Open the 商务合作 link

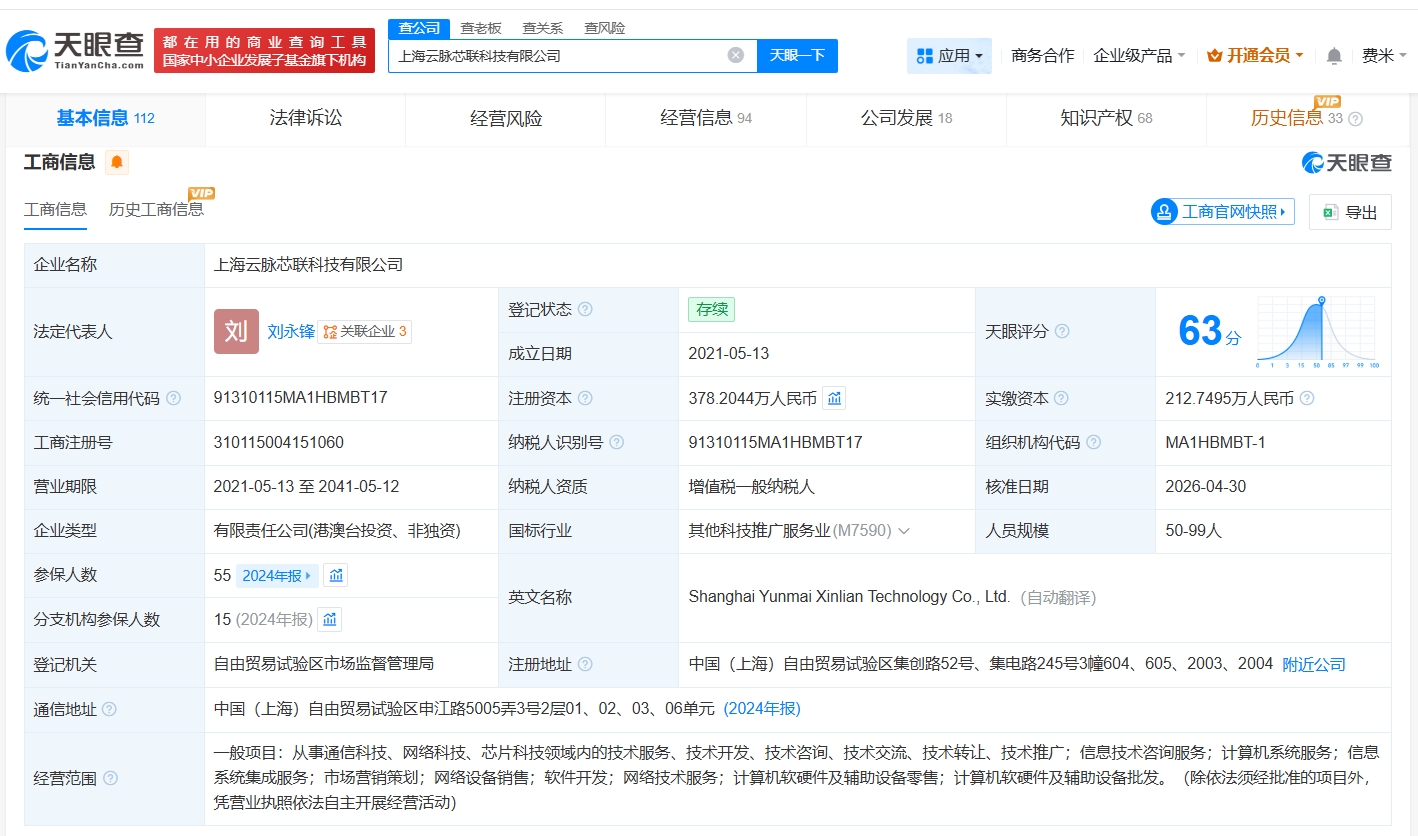click(1043, 56)
